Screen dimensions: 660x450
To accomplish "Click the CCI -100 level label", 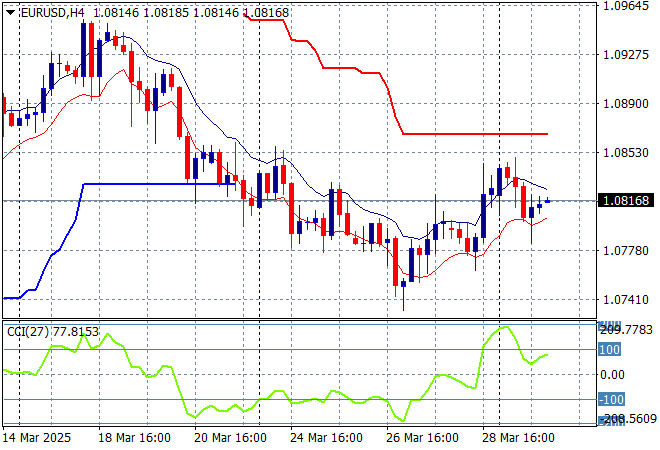I will coord(612,399).
